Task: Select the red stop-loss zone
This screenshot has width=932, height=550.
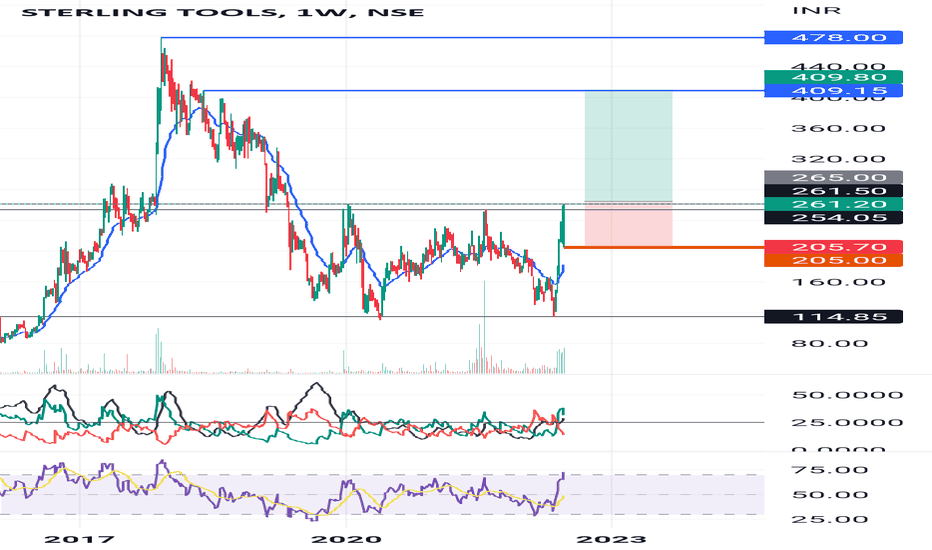Action: 629,224
